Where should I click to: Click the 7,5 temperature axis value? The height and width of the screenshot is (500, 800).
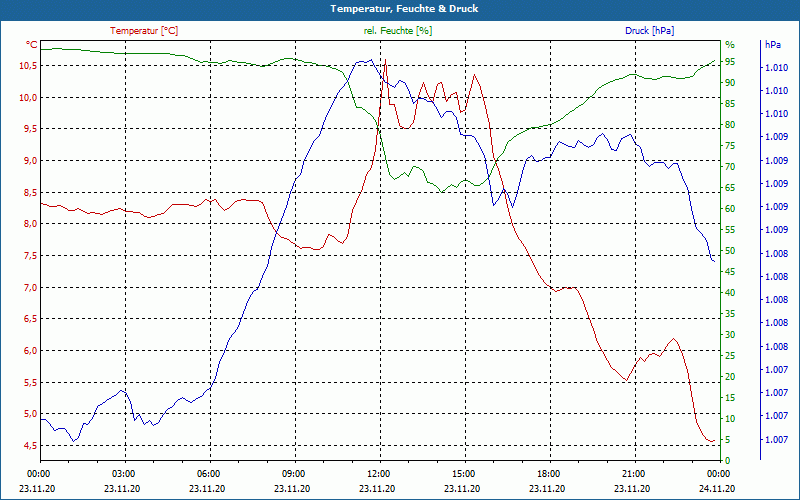click(30, 256)
